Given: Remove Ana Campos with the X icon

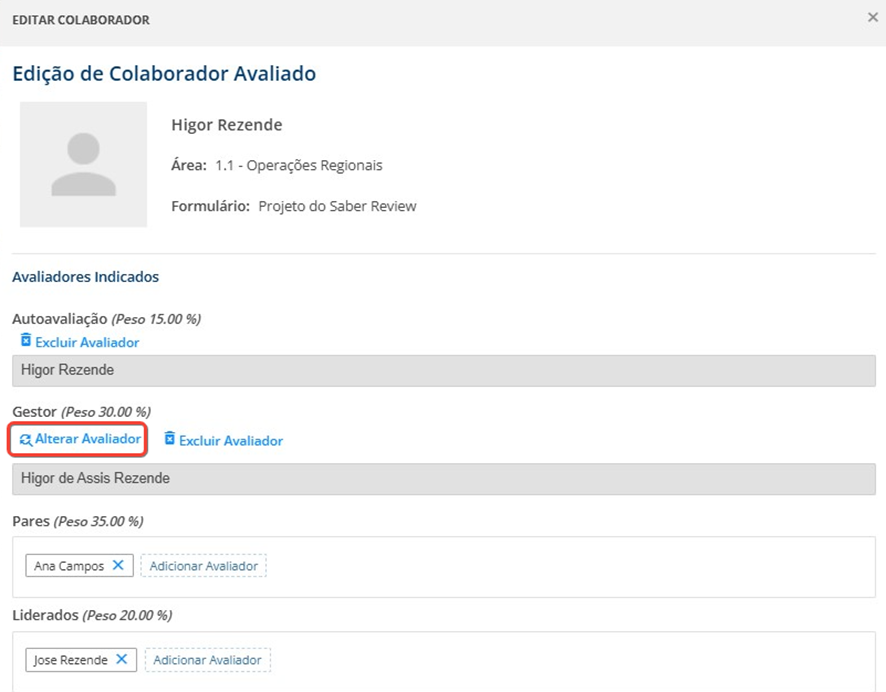Looking at the screenshot, I should pyautogui.click(x=118, y=565).
